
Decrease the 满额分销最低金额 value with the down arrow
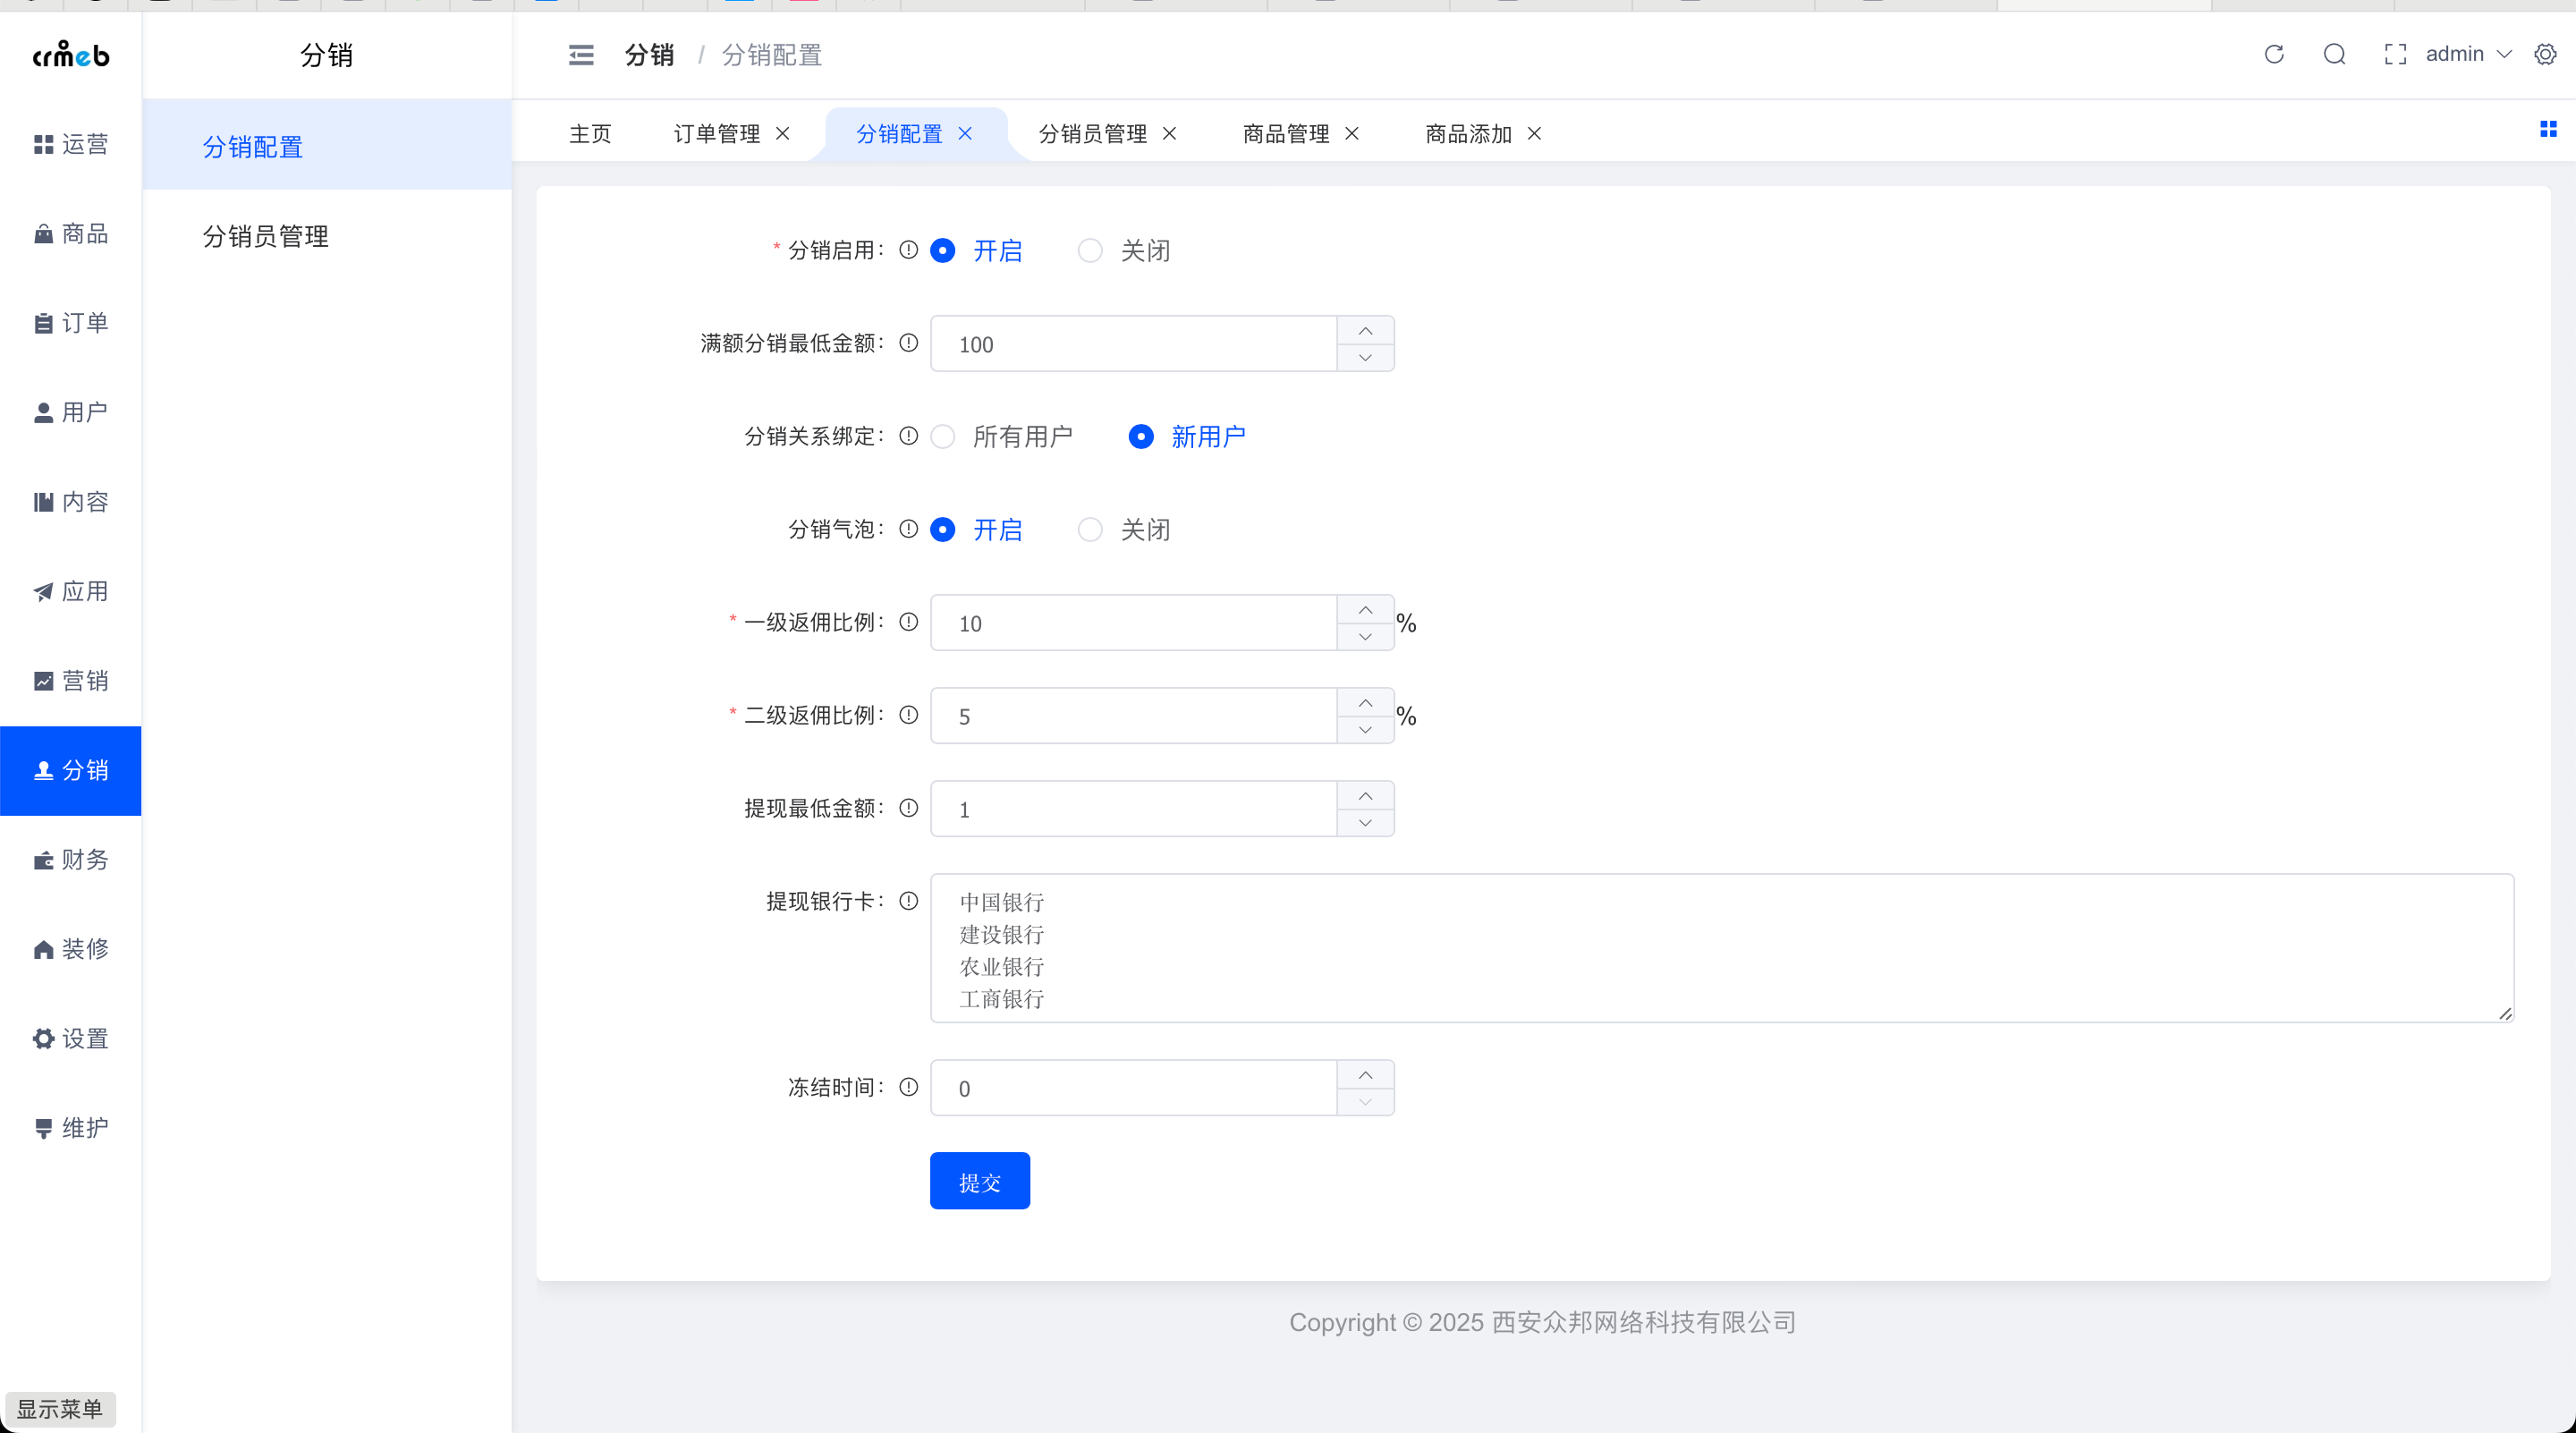(x=1365, y=358)
